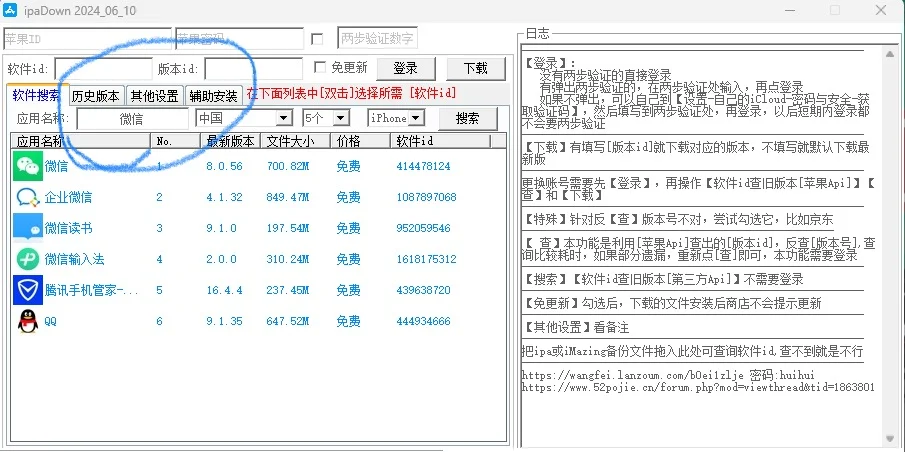Select the 腾讯手机管家 row name

(92, 290)
